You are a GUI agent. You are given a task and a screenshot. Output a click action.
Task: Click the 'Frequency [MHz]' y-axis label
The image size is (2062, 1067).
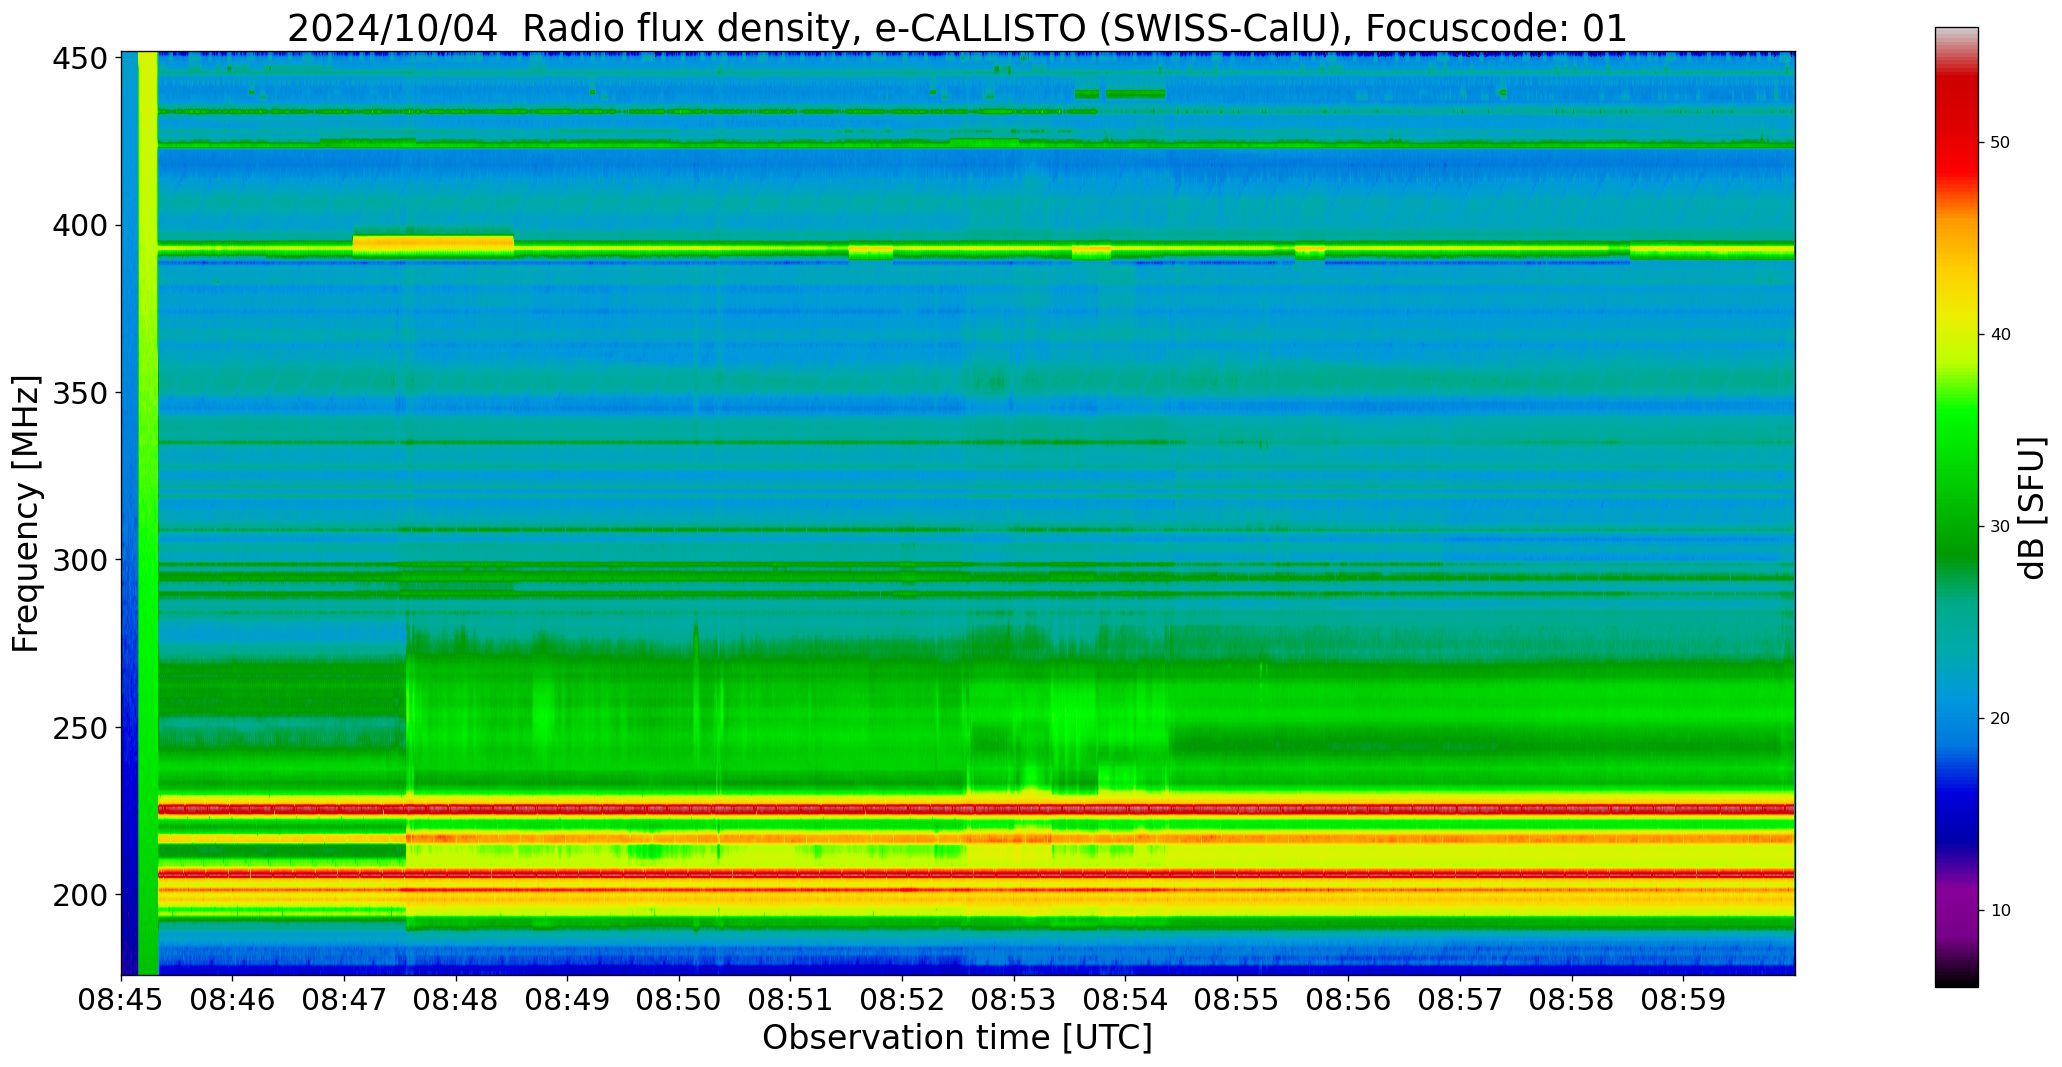27,514
